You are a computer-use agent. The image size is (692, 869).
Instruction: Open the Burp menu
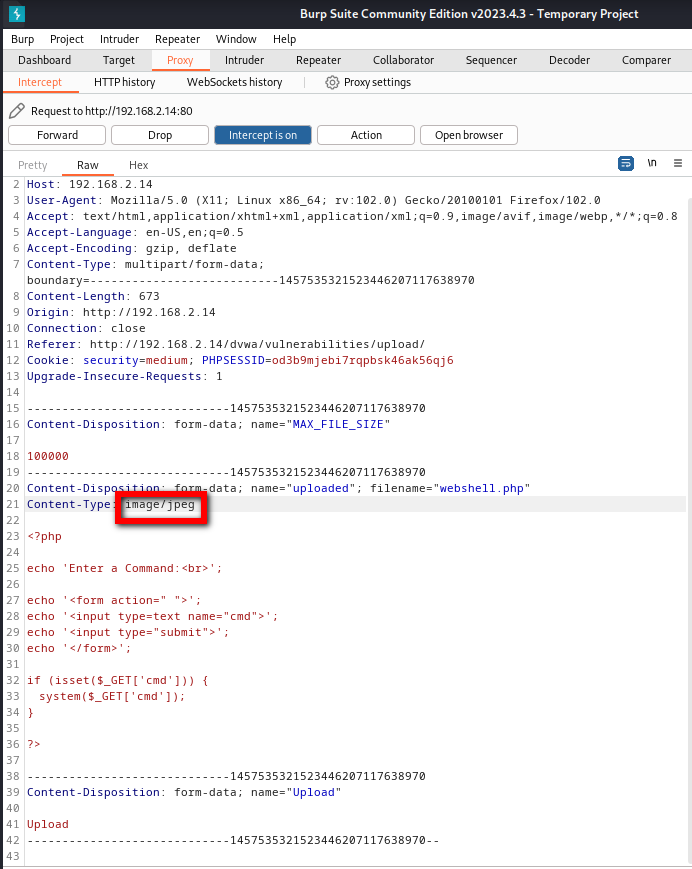(23, 39)
